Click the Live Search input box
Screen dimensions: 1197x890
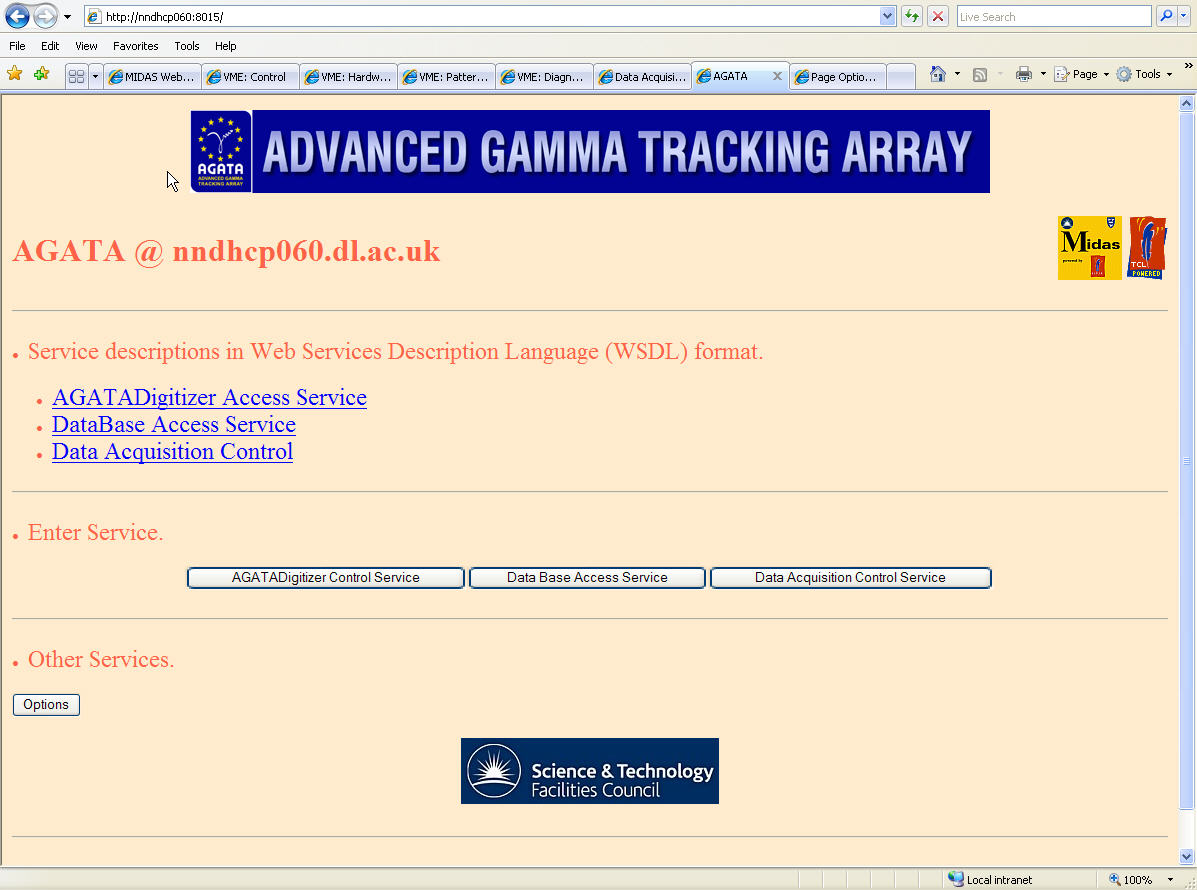[1053, 16]
